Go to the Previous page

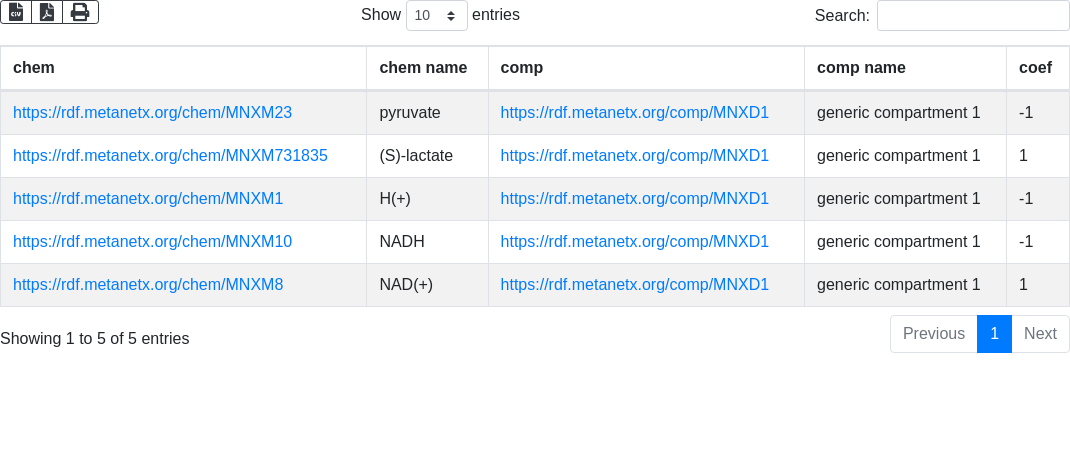[x=933, y=334]
